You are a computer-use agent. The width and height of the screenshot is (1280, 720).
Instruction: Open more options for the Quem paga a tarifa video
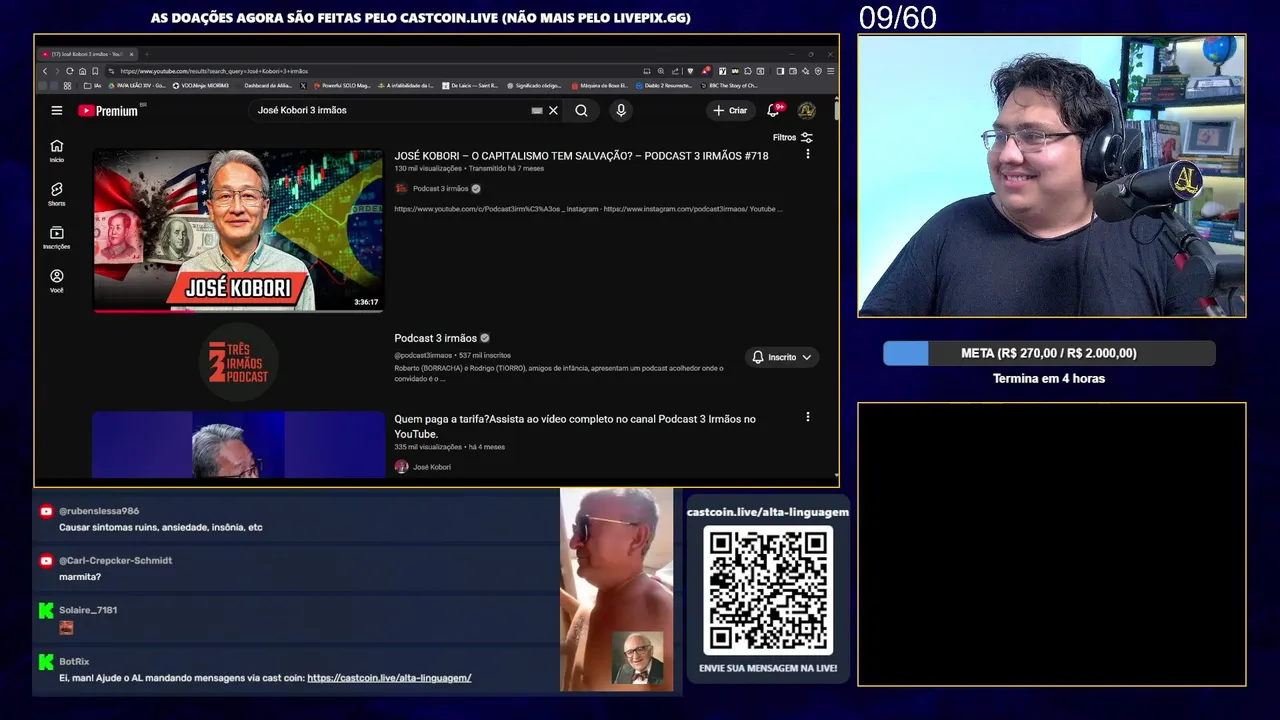pos(808,417)
